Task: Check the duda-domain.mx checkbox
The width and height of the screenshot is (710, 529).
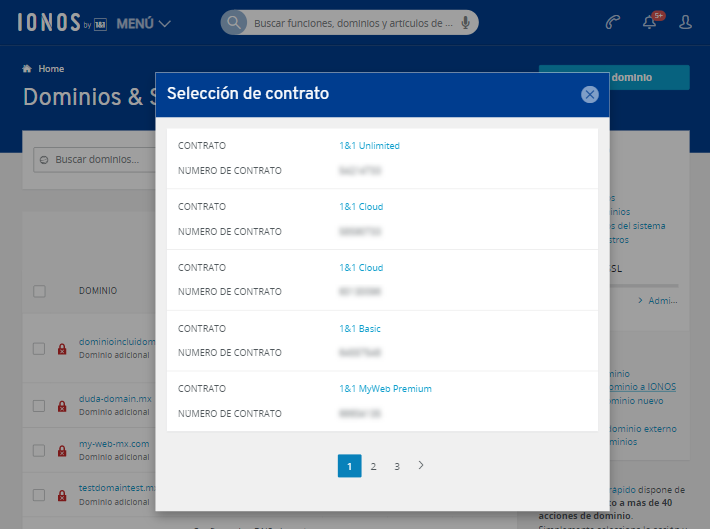Action: (39, 406)
